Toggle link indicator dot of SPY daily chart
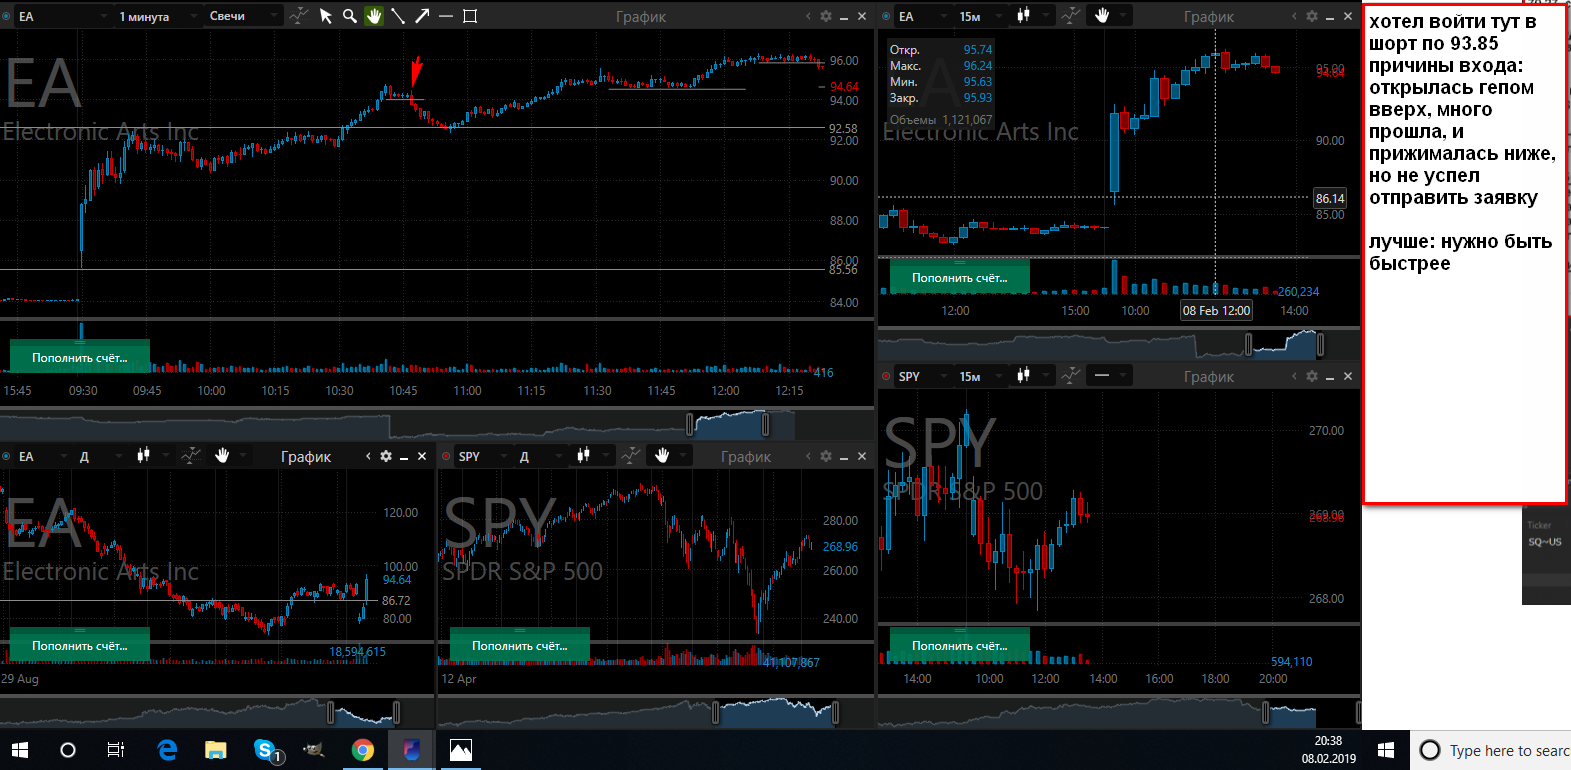Viewport: 1571px width, 770px height. coord(446,456)
